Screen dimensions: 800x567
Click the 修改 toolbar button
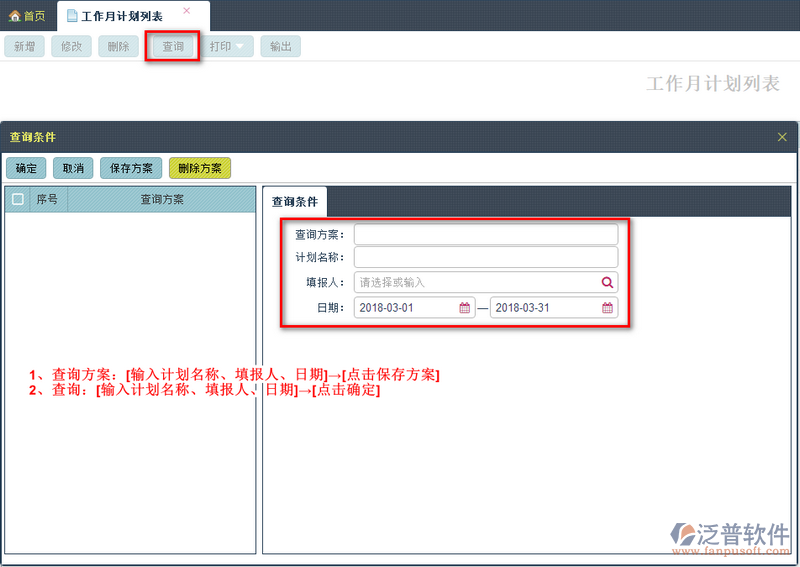coord(71,46)
